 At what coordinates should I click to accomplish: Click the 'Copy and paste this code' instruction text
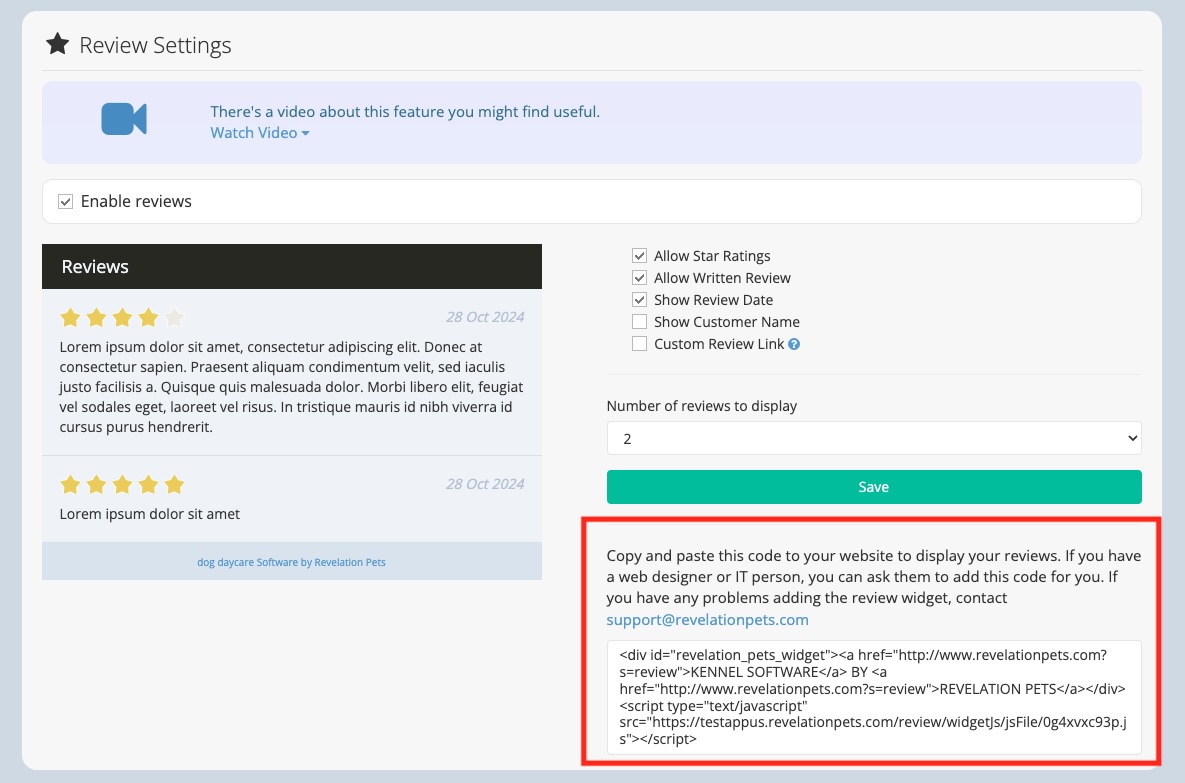874,577
